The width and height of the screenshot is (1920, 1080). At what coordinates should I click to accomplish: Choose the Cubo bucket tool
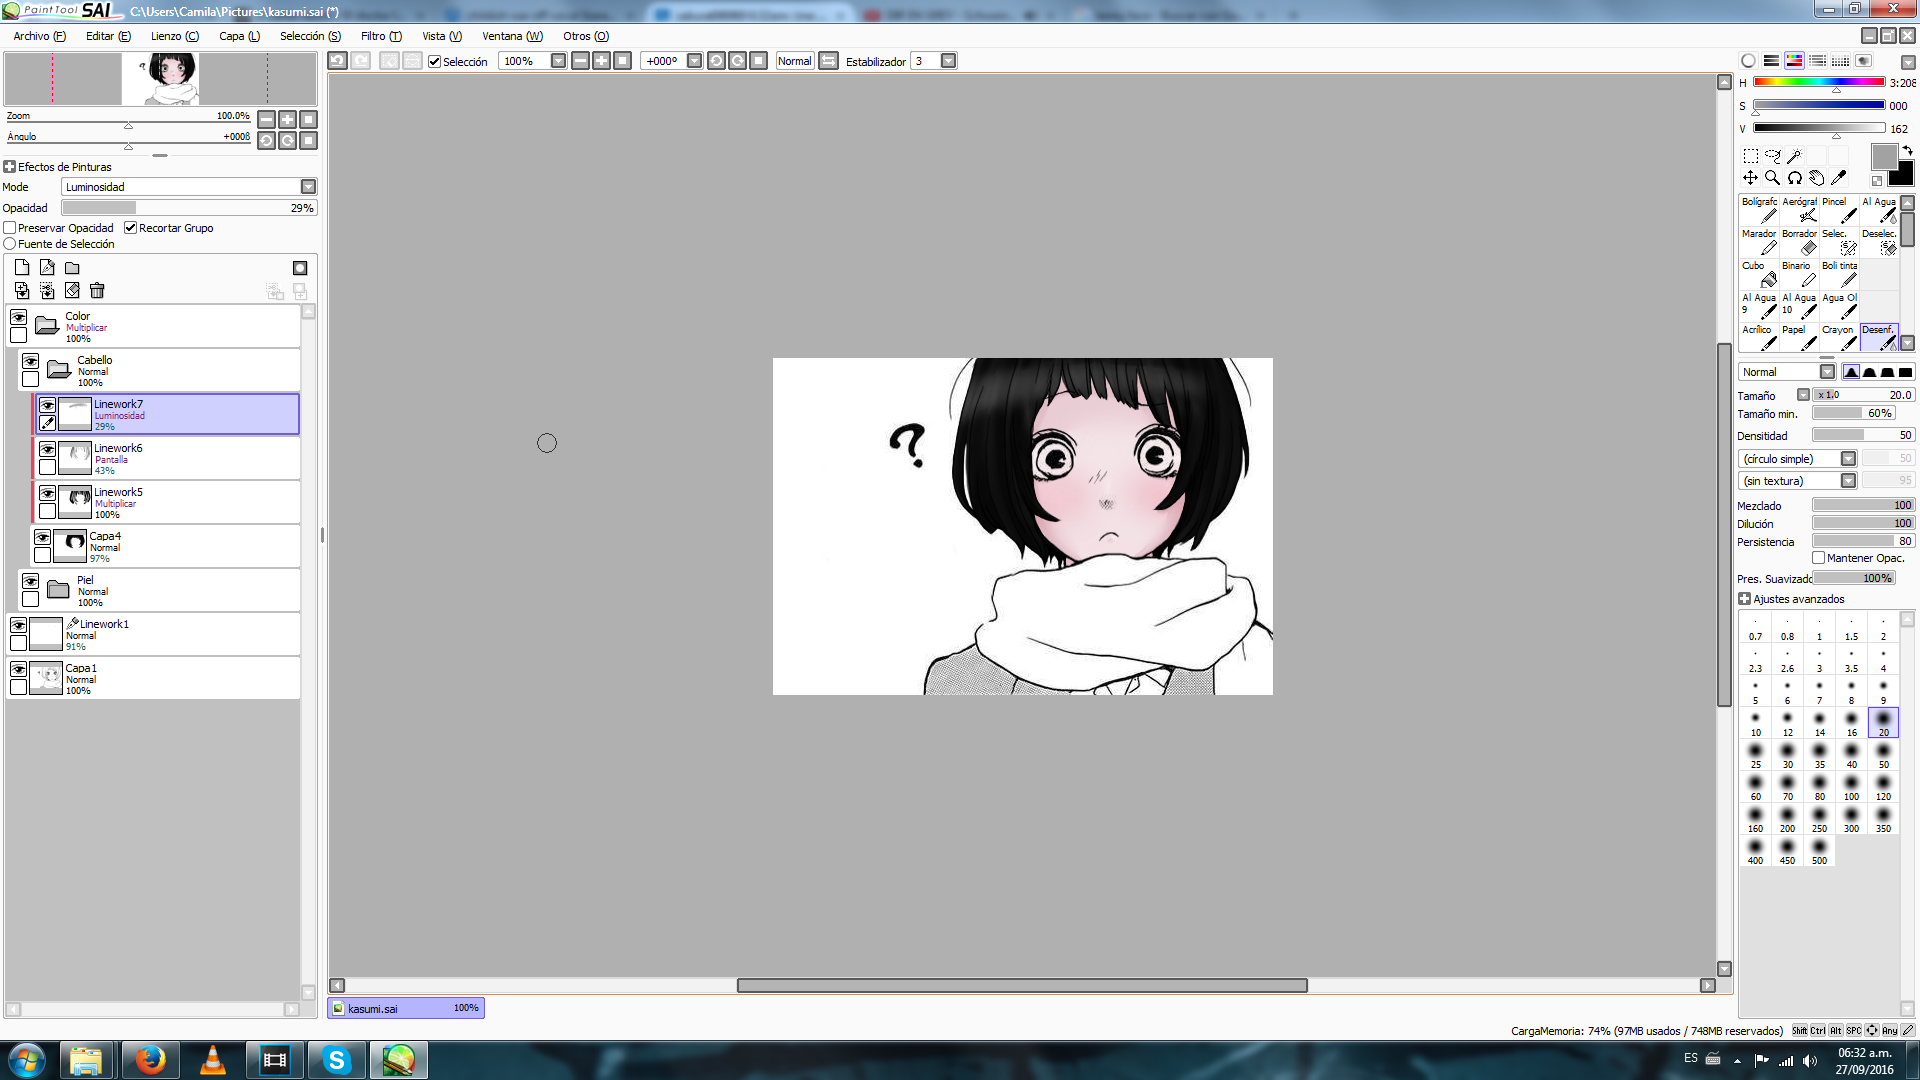1759,273
